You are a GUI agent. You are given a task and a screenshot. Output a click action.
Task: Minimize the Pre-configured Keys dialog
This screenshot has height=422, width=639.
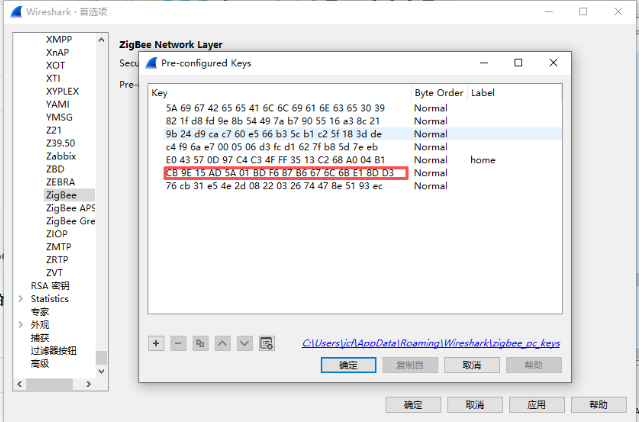click(484, 63)
